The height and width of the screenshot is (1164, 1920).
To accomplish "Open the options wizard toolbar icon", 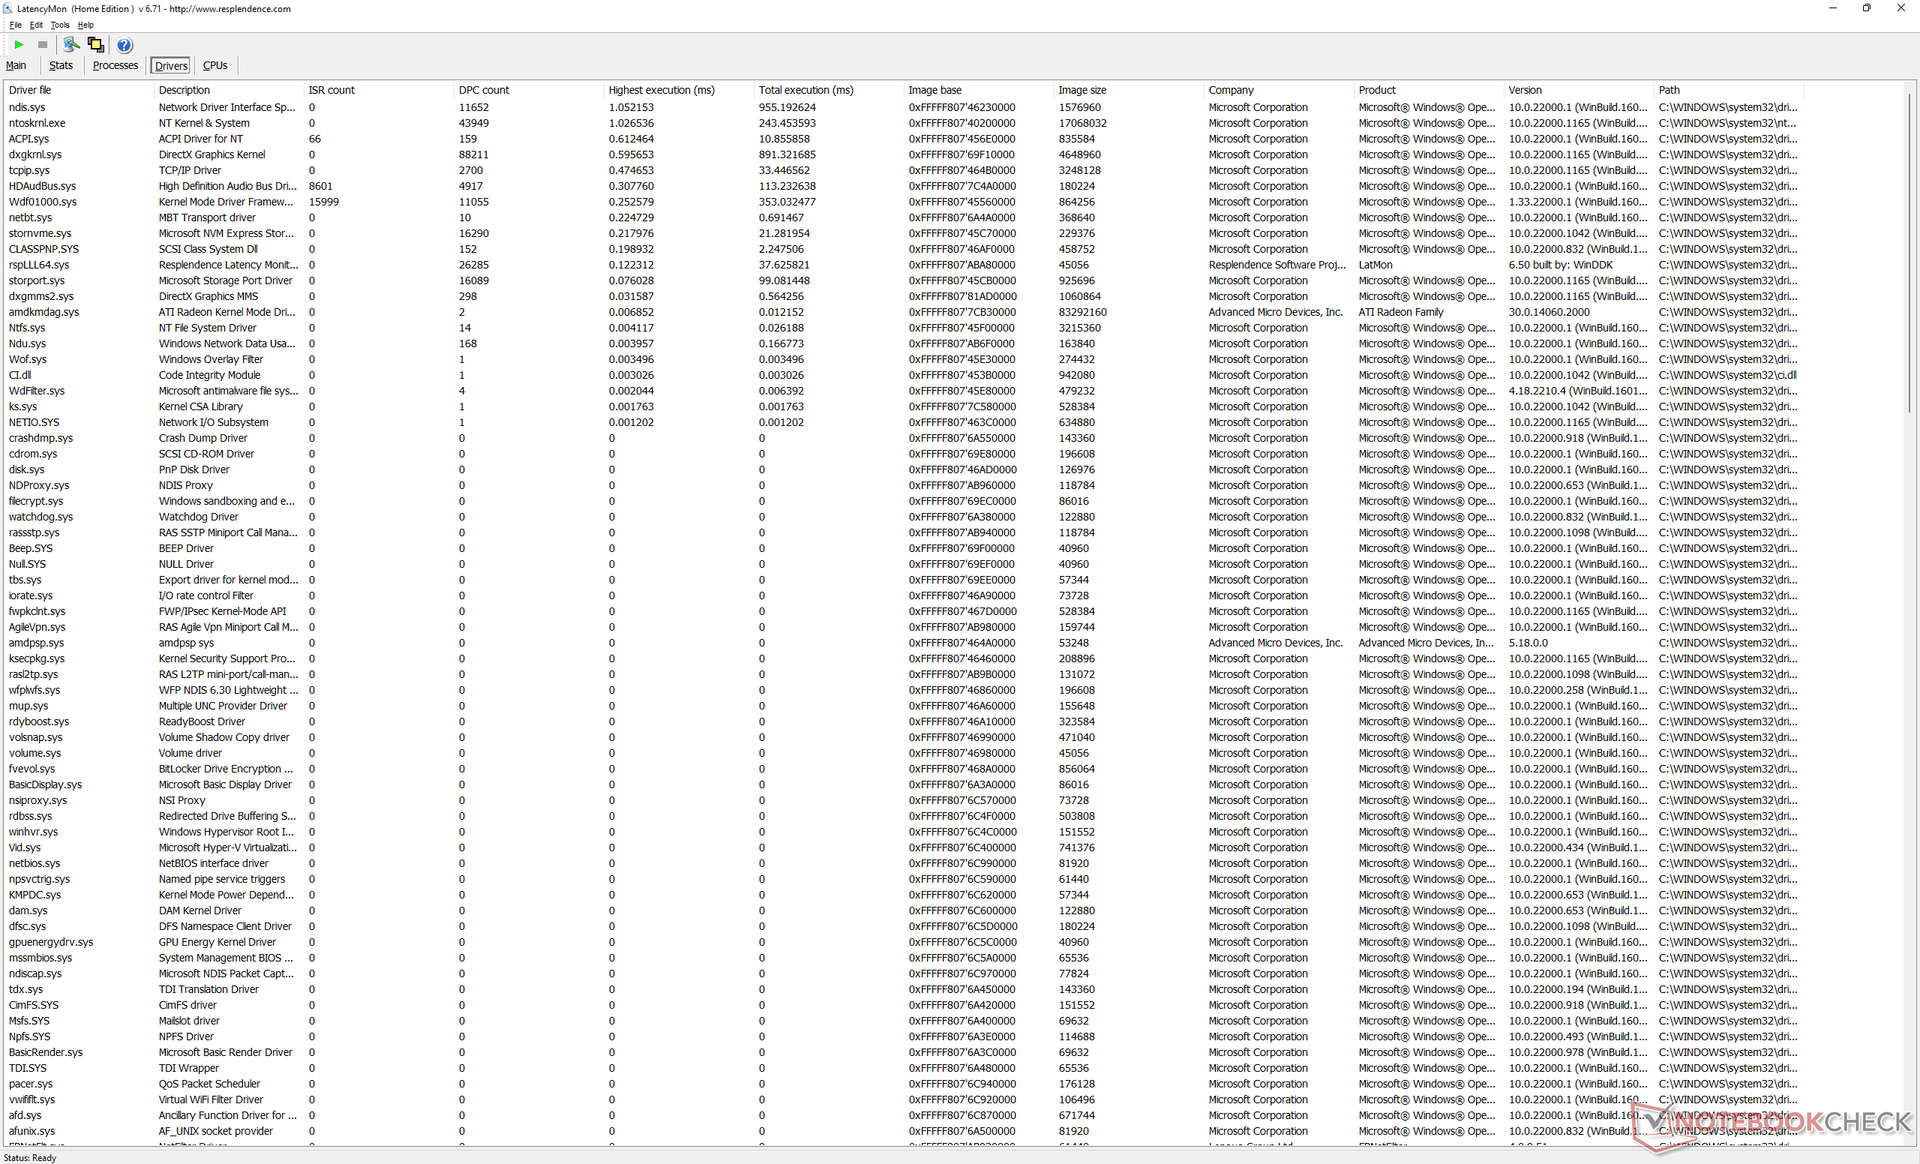I will (71, 45).
